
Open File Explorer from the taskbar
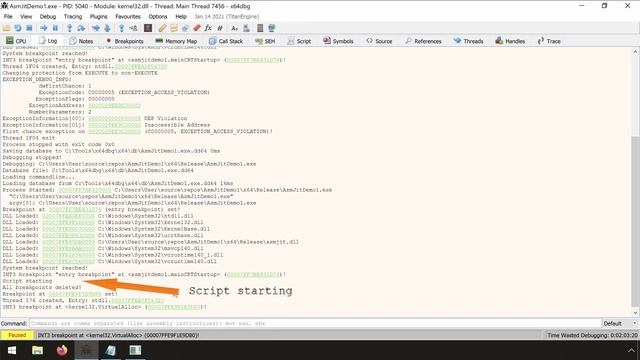tap(37, 350)
